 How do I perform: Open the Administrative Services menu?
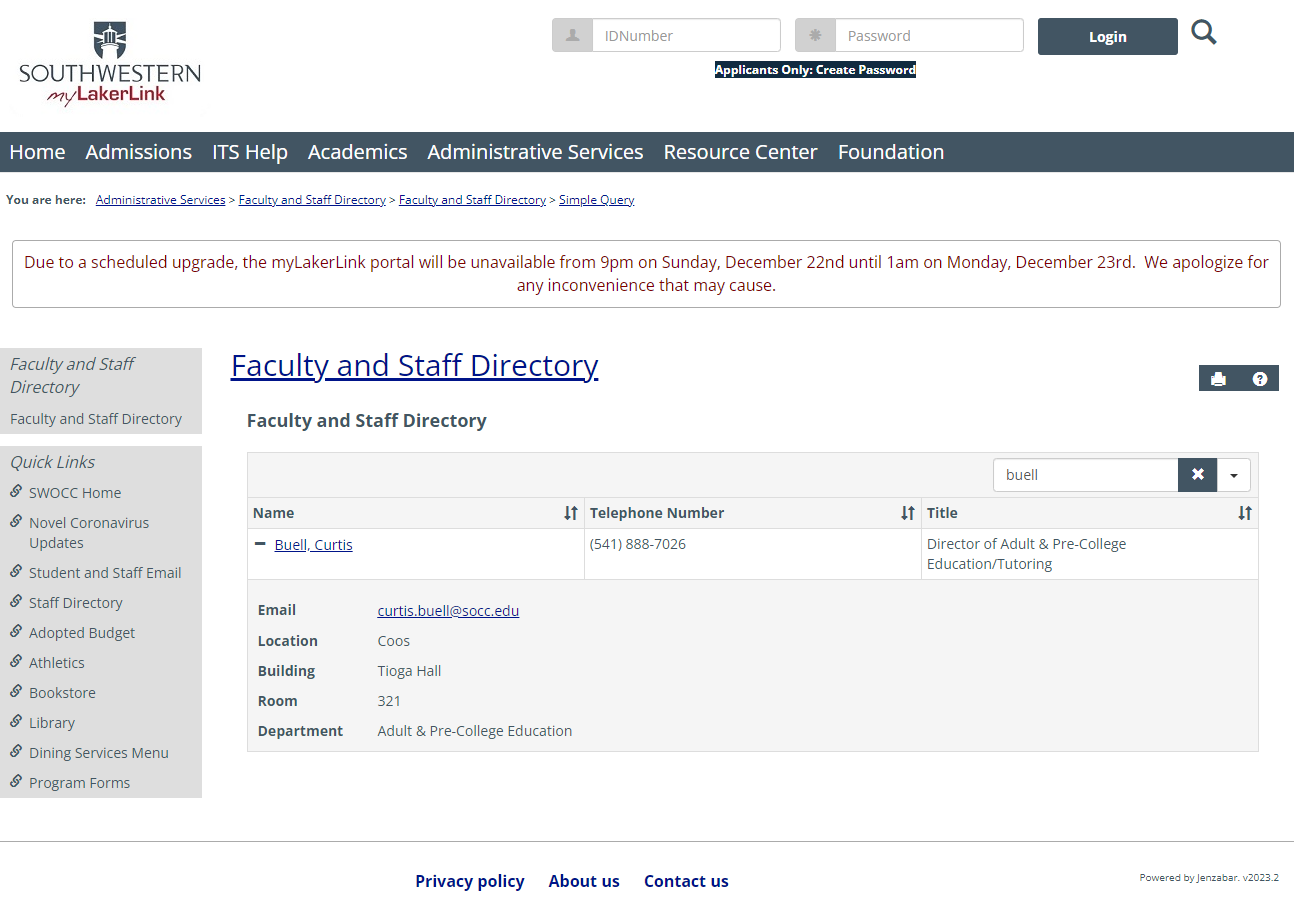[535, 152]
